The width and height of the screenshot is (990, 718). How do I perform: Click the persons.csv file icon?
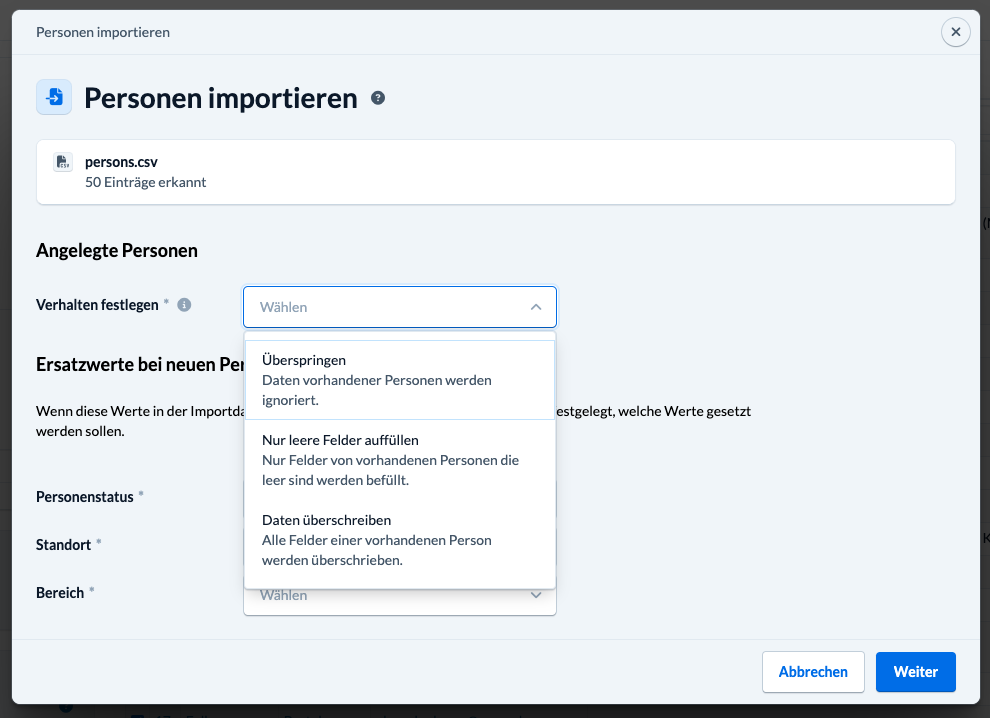(63, 162)
